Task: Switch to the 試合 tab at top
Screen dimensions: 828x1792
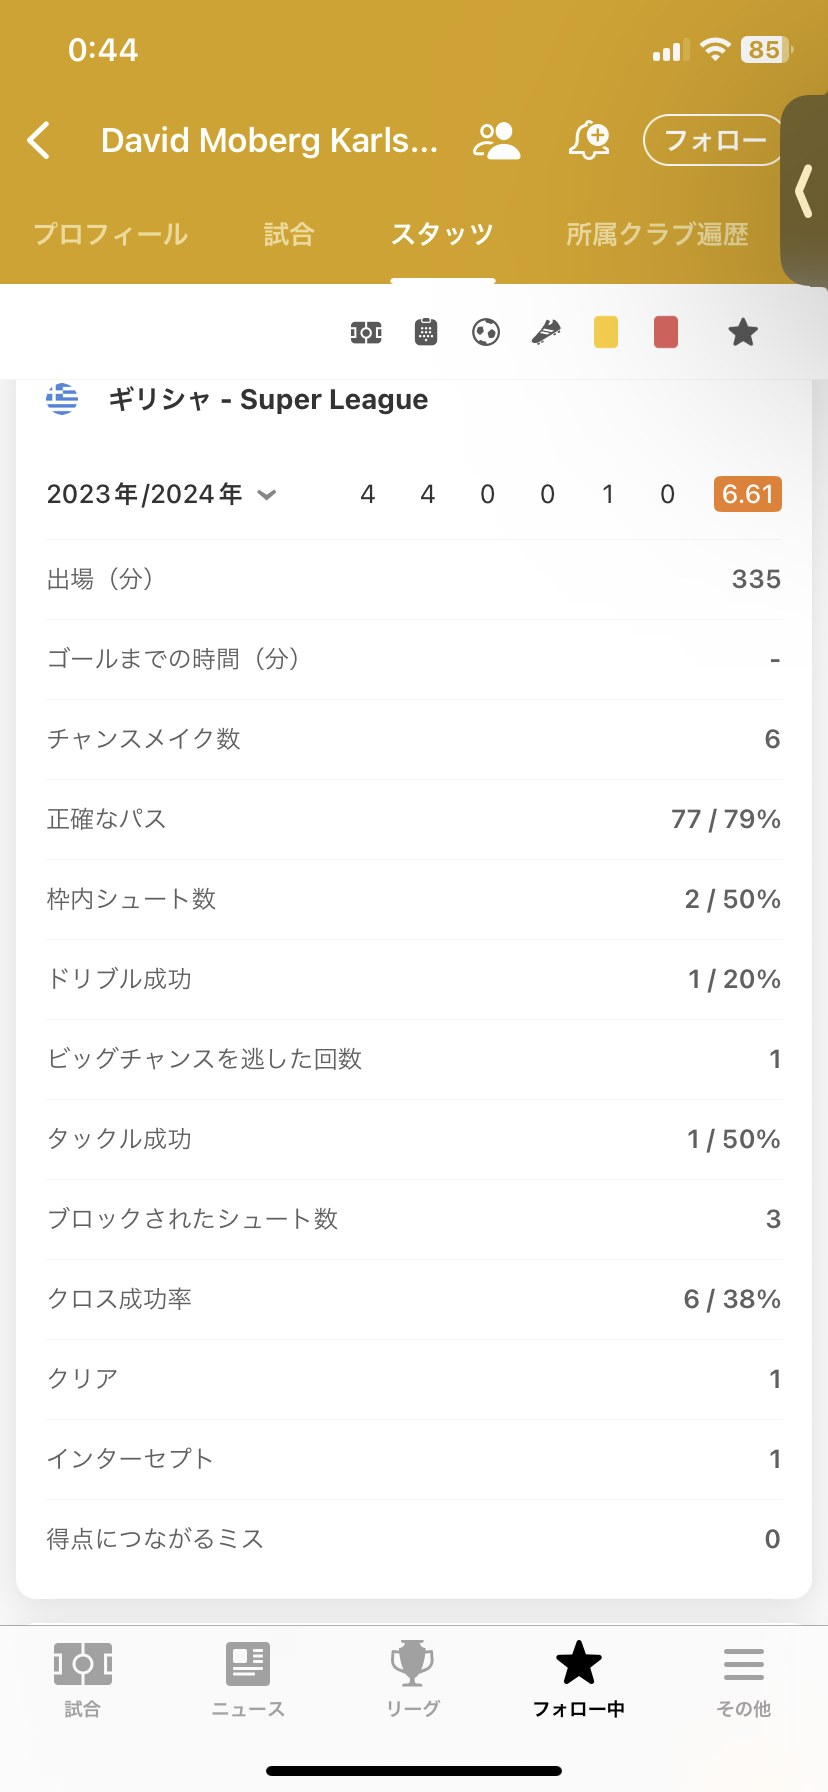Action: coord(289,235)
